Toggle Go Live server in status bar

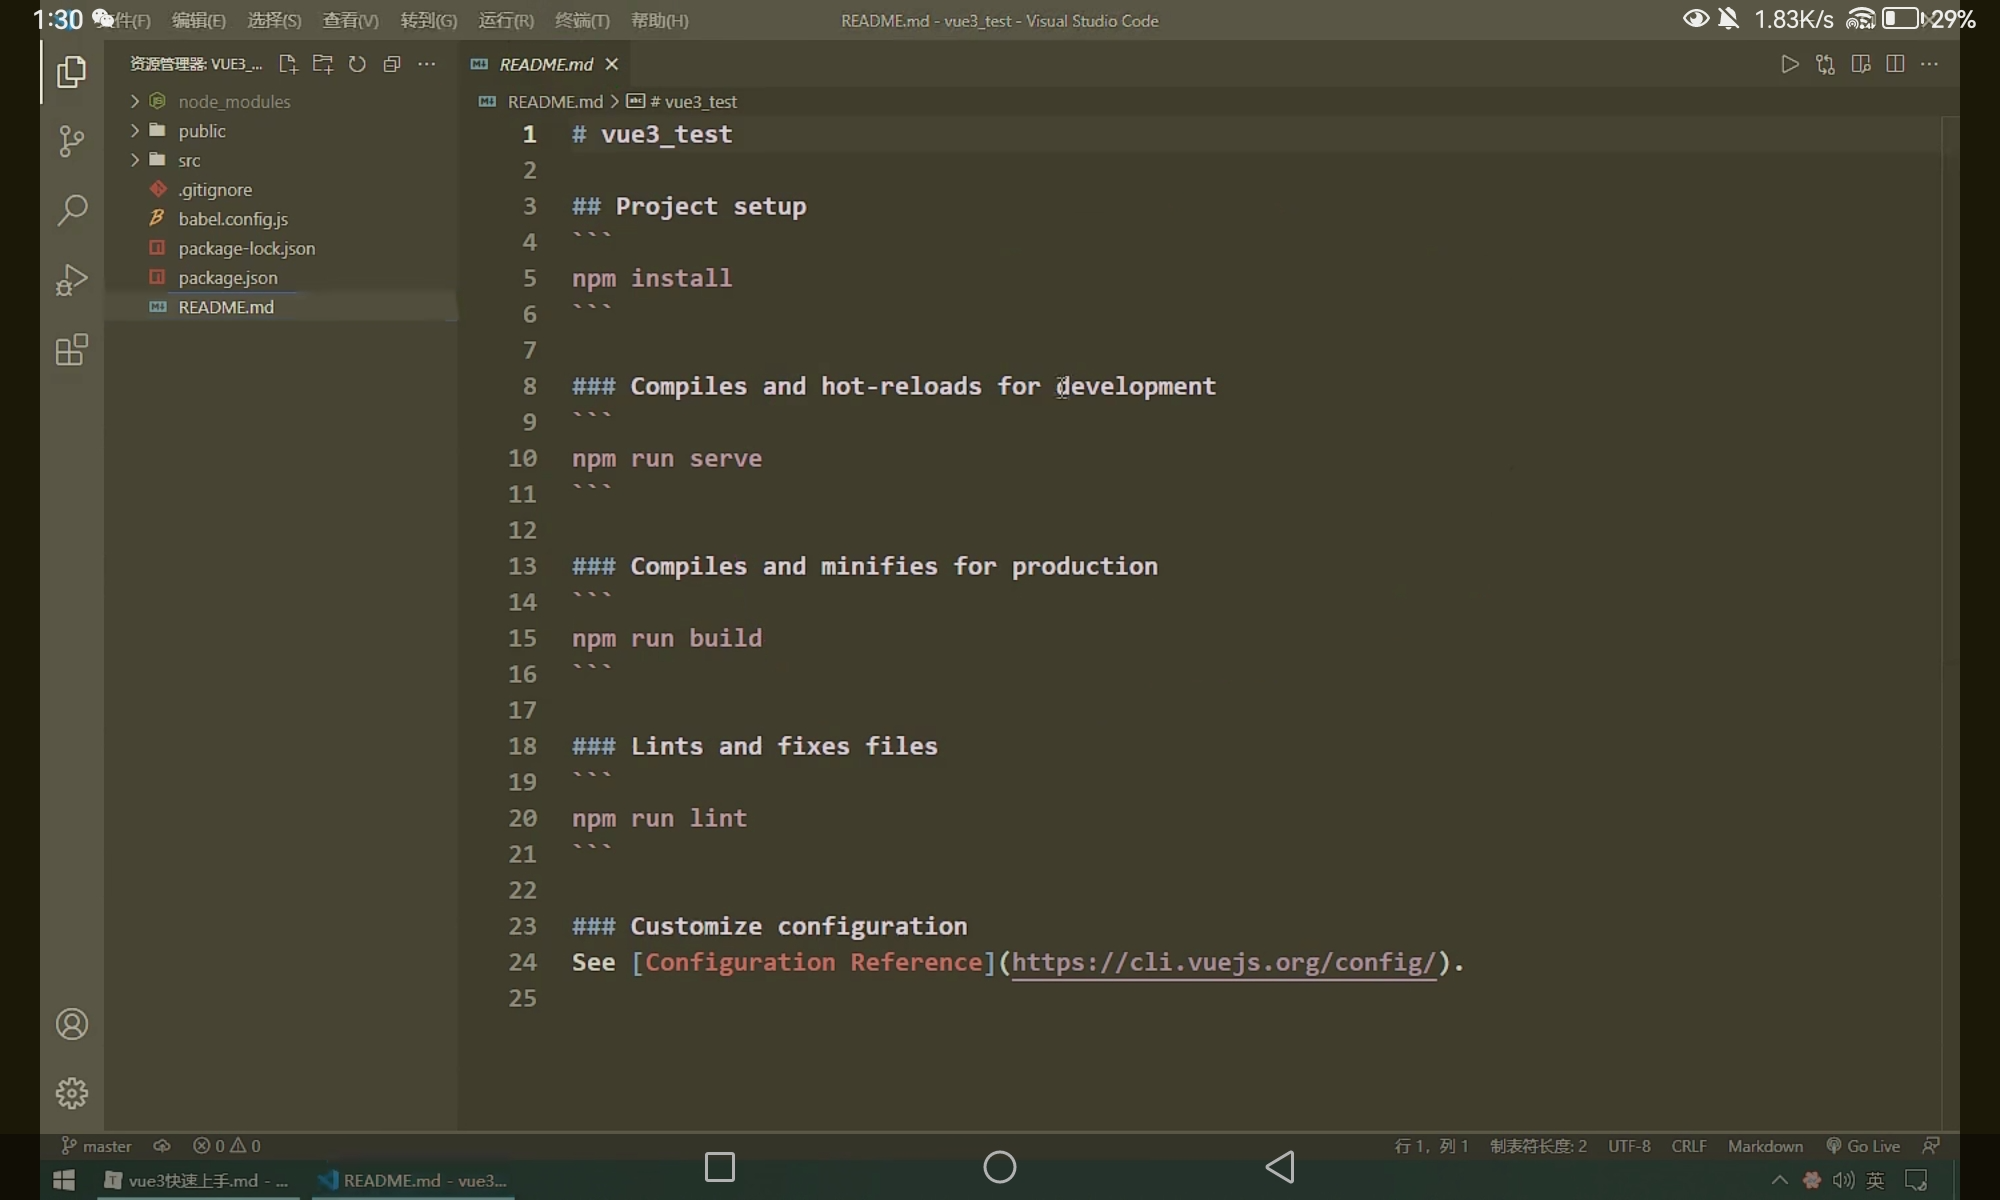click(x=1863, y=1146)
